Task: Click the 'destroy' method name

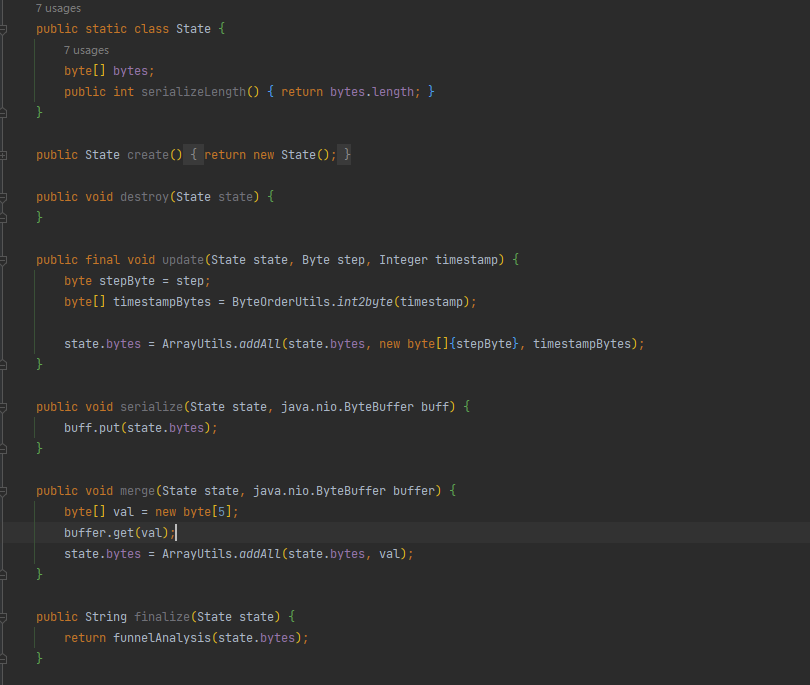Action: (x=145, y=197)
